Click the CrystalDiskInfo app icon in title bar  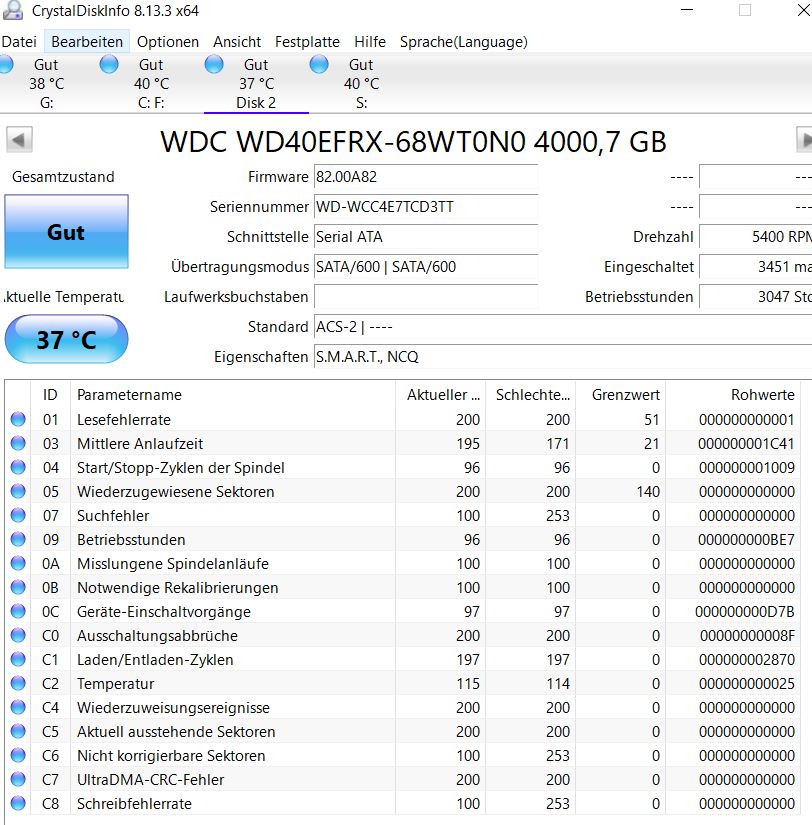tap(13, 10)
